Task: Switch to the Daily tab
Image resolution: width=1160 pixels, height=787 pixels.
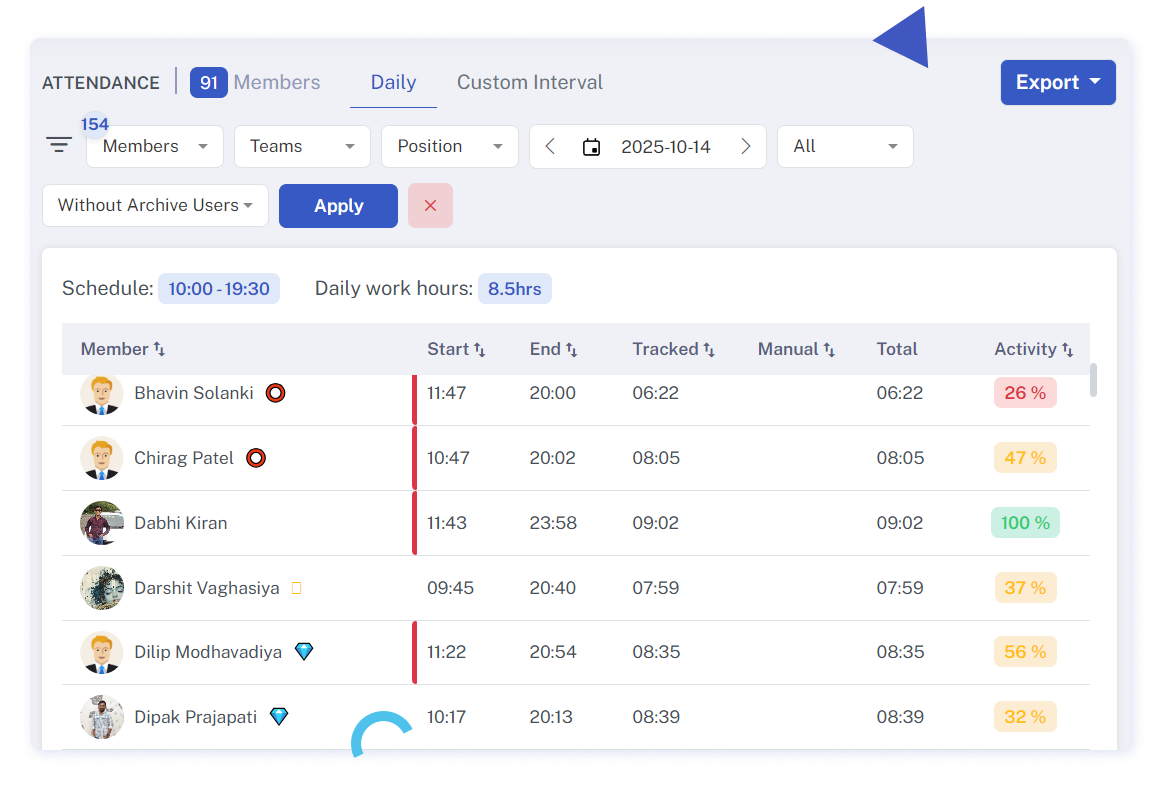Action: click(x=393, y=82)
